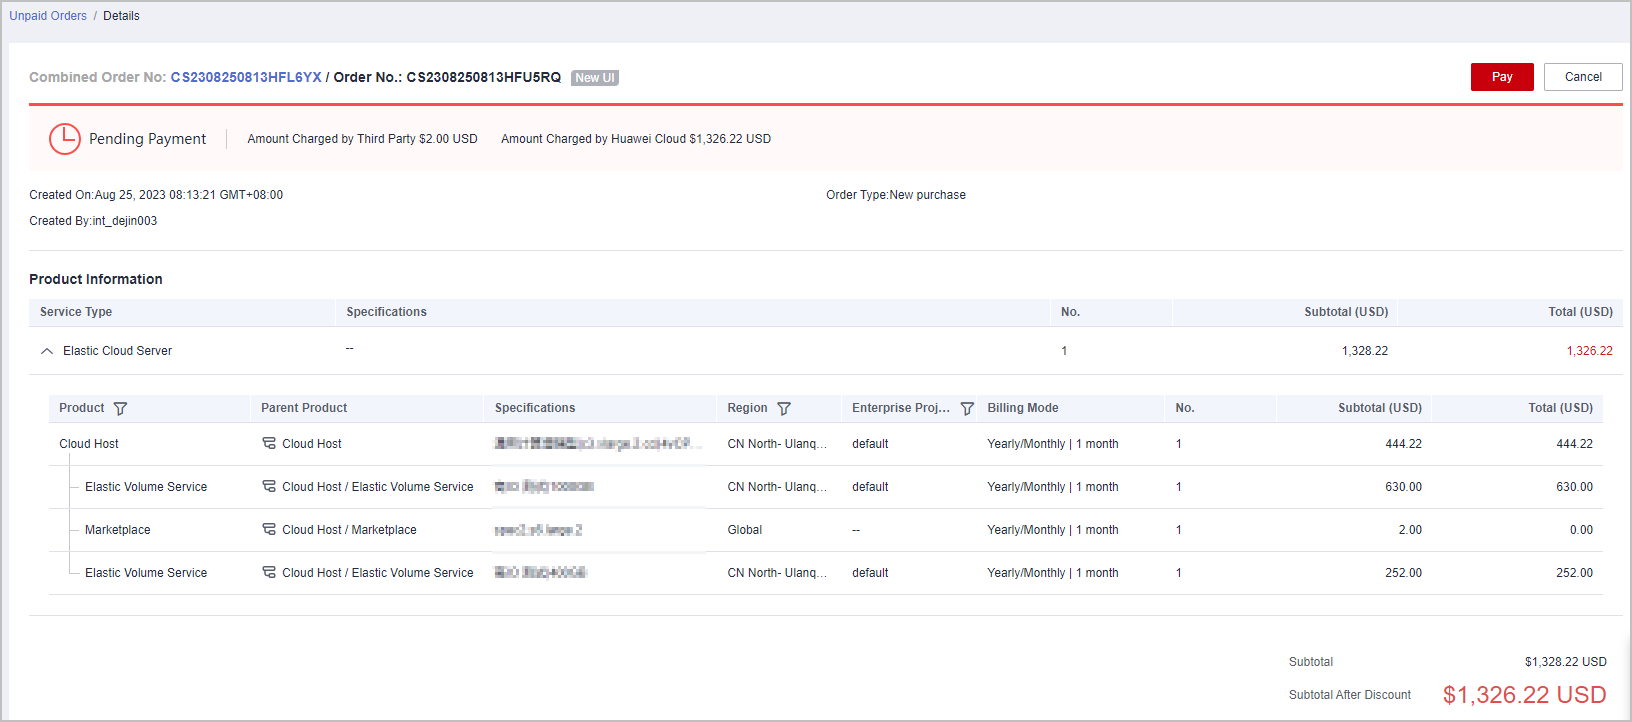
Task: Filter by Enterprise Project column
Action: [x=967, y=409]
